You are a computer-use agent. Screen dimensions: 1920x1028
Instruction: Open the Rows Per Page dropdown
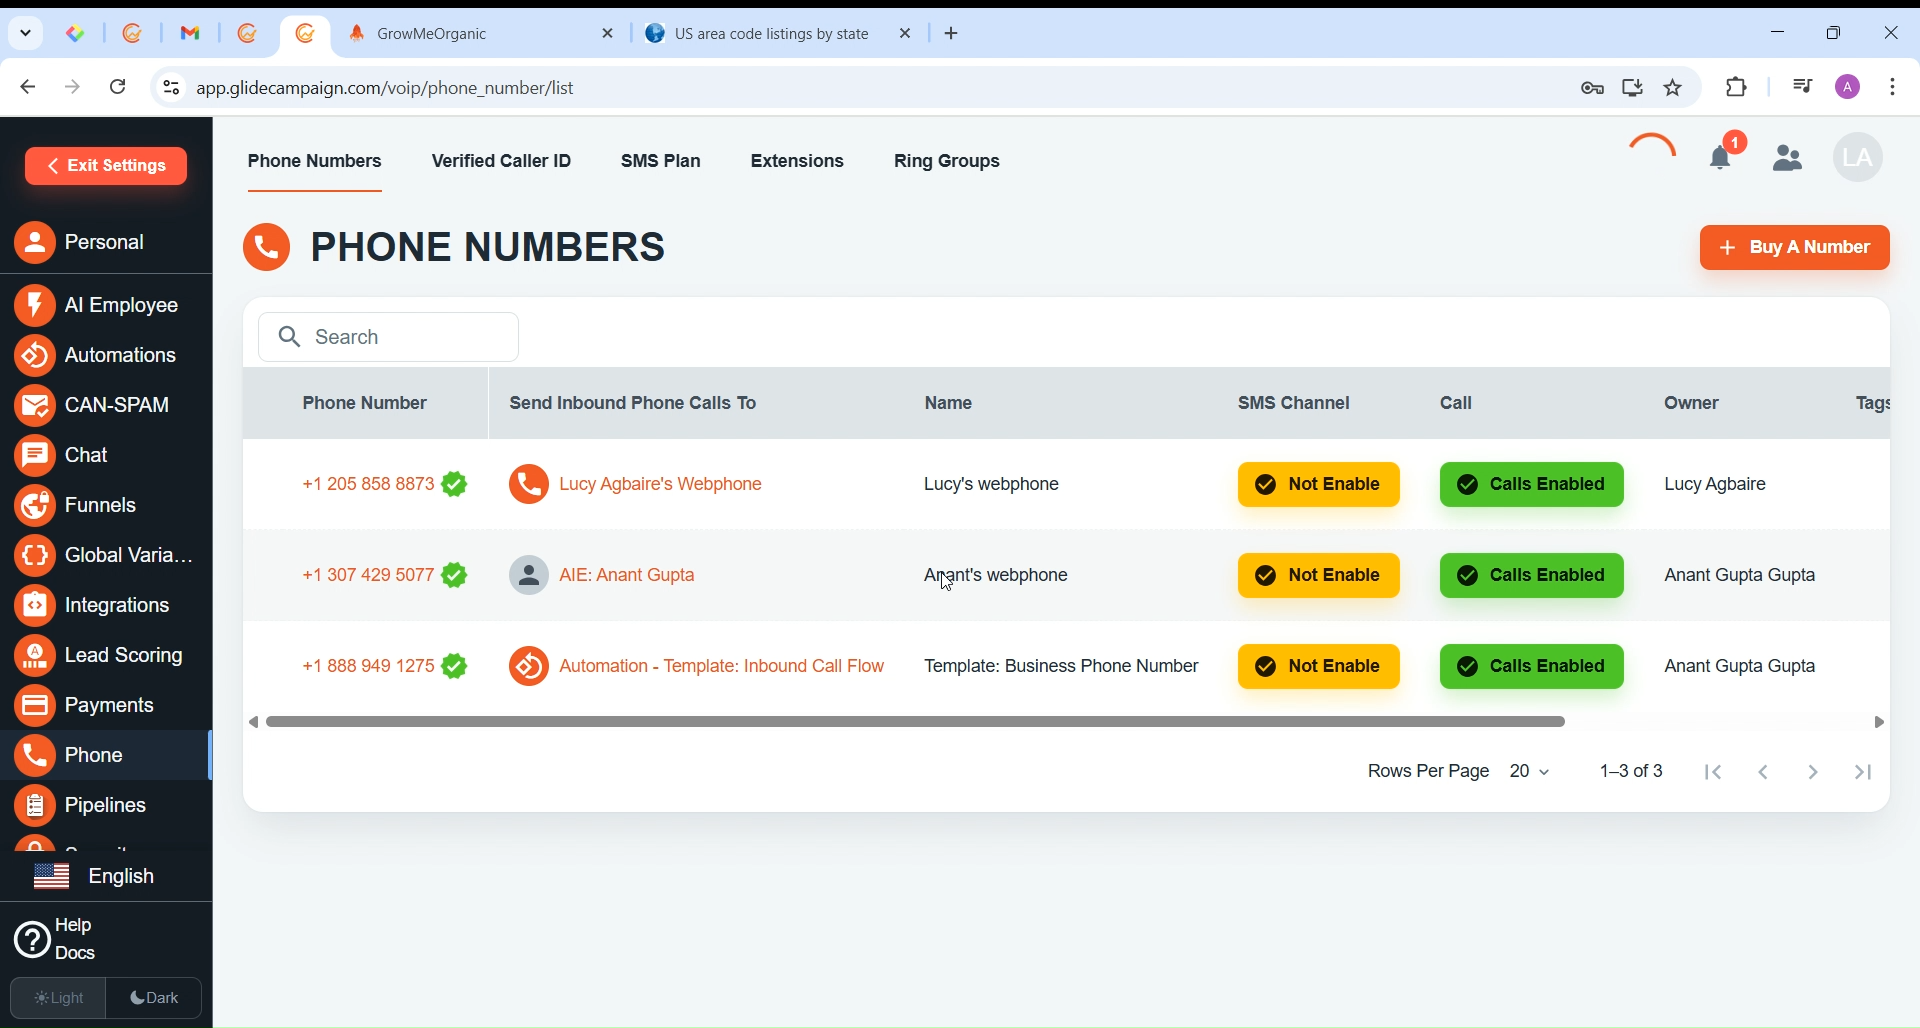pyautogui.click(x=1530, y=772)
